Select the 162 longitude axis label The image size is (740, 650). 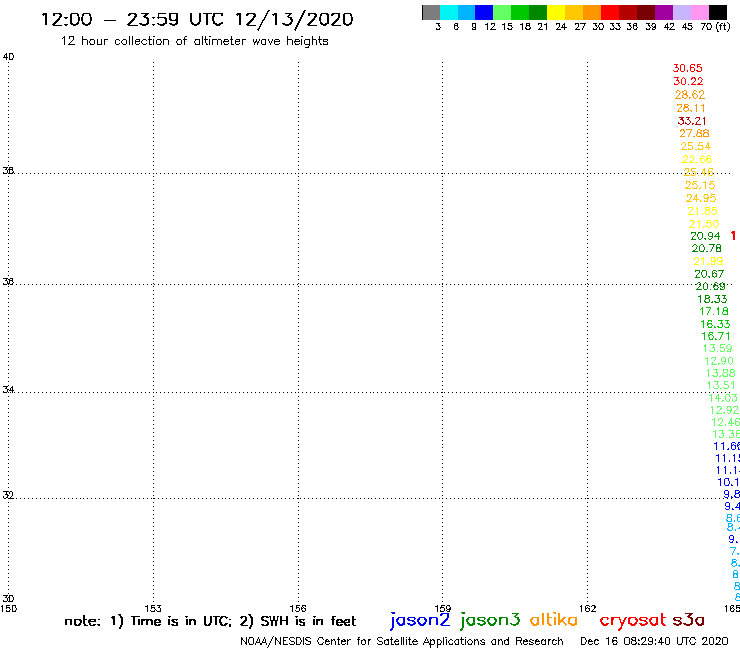point(588,608)
